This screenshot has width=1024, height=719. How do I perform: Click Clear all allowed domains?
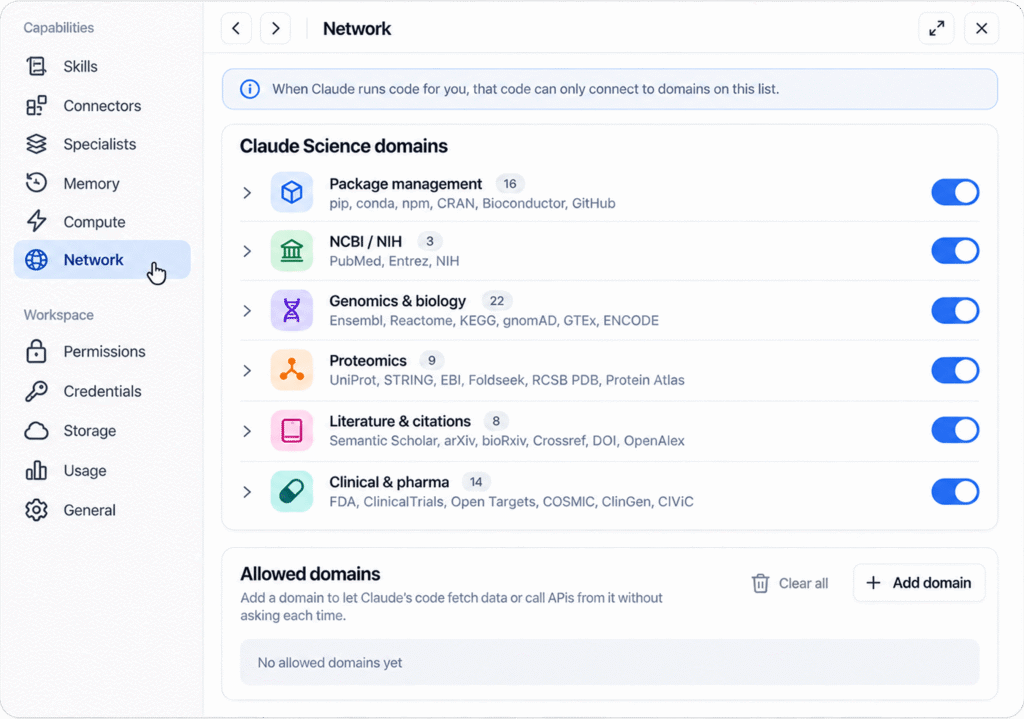pos(790,583)
